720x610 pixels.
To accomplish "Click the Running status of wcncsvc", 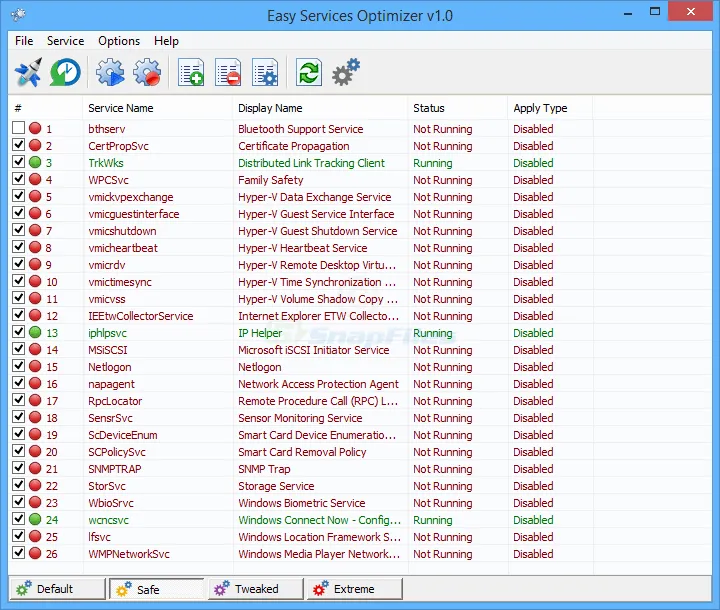I will pos(433,520).
